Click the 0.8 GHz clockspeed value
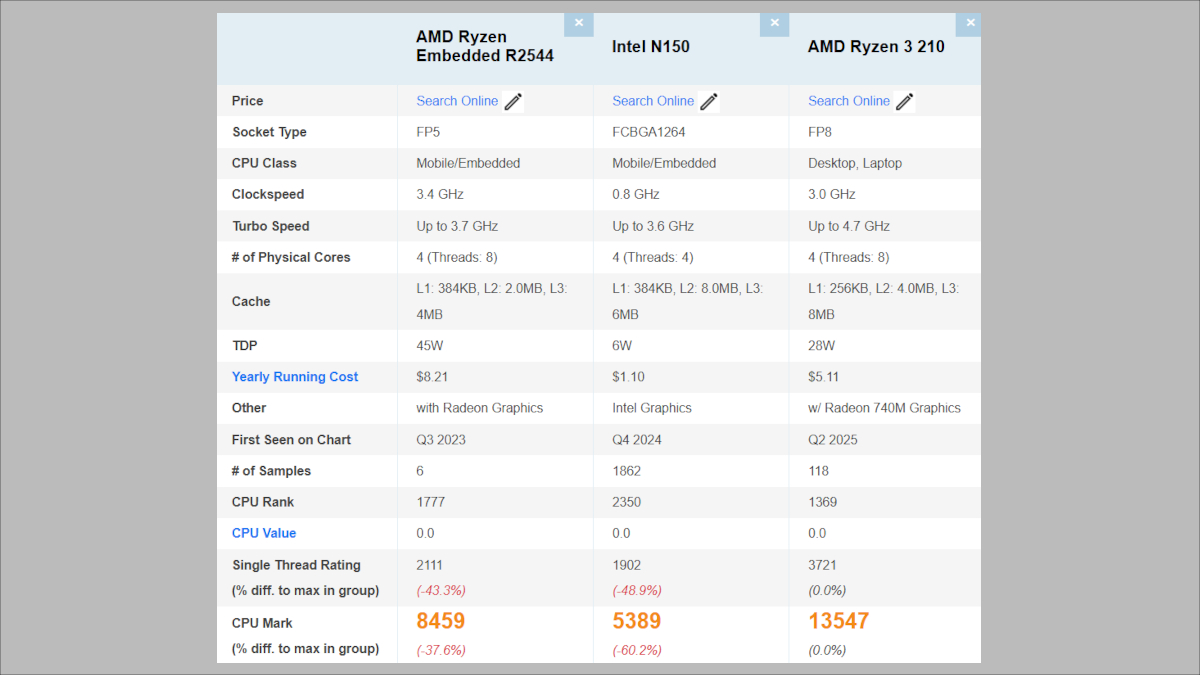The image size is (1200, 675). (x=636, y=194)
